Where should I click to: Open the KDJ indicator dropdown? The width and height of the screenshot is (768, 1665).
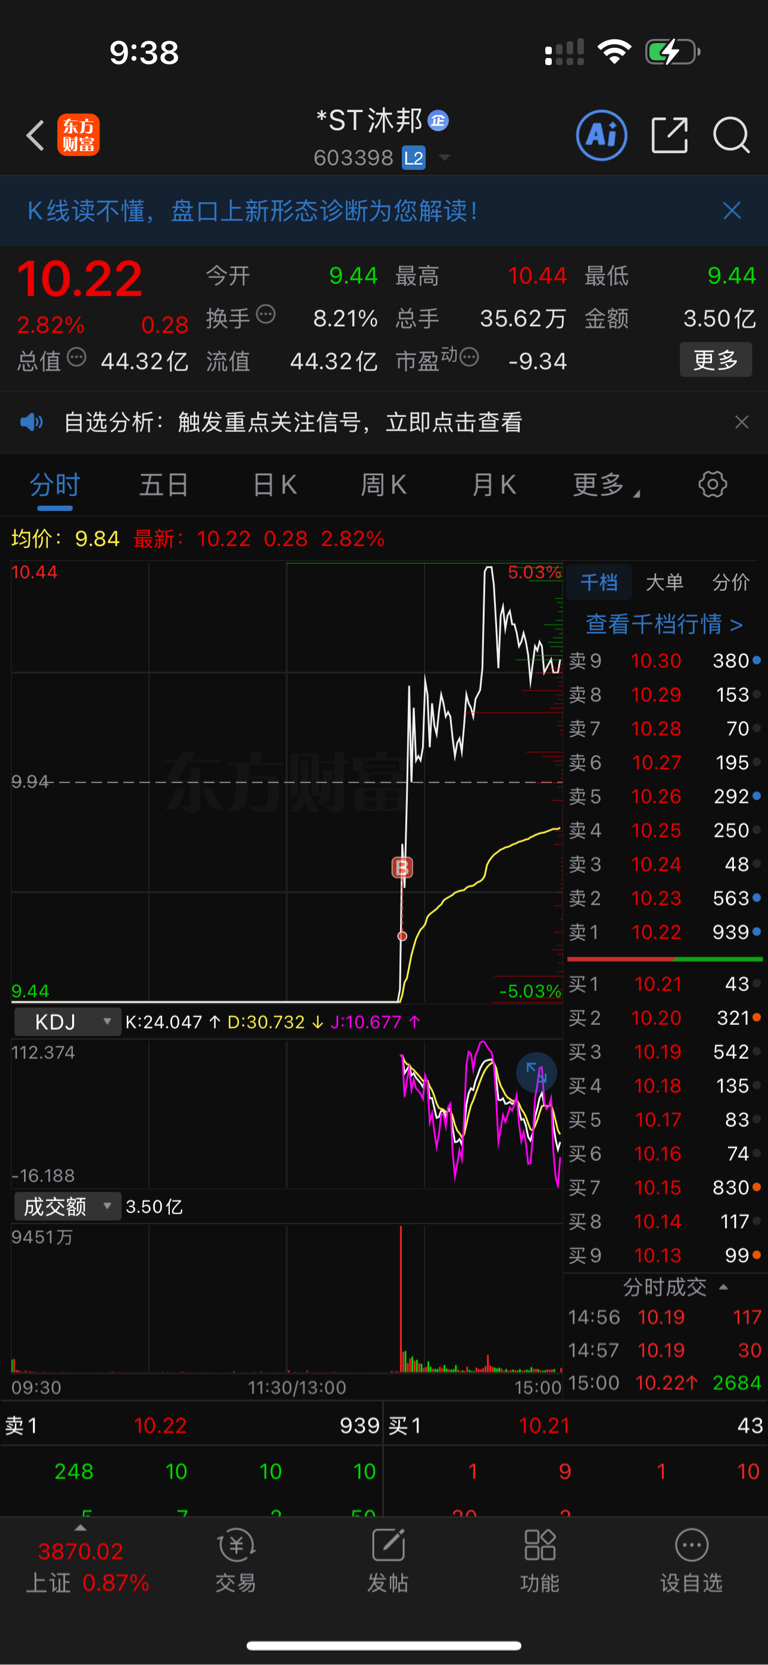pos(66,1022)
